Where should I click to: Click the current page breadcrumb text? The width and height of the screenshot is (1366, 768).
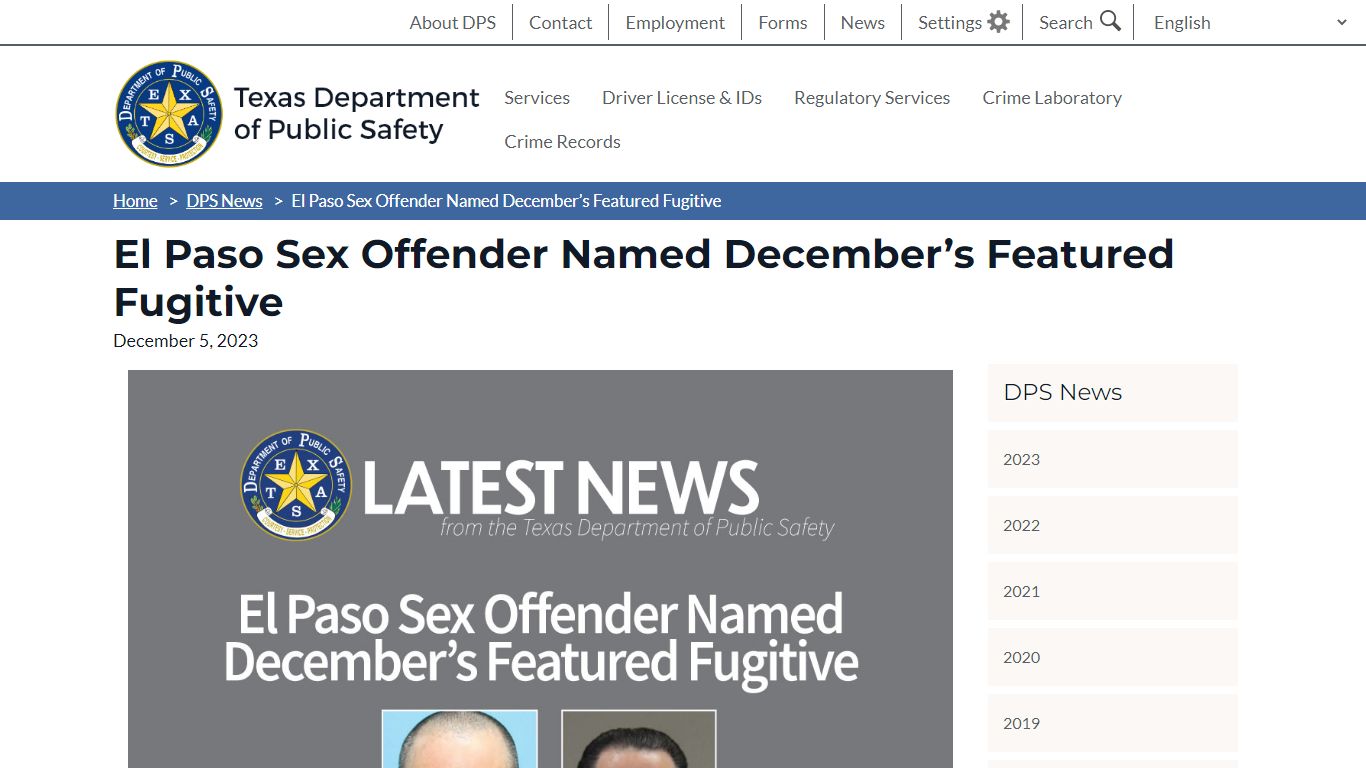(x=506, y=201)
